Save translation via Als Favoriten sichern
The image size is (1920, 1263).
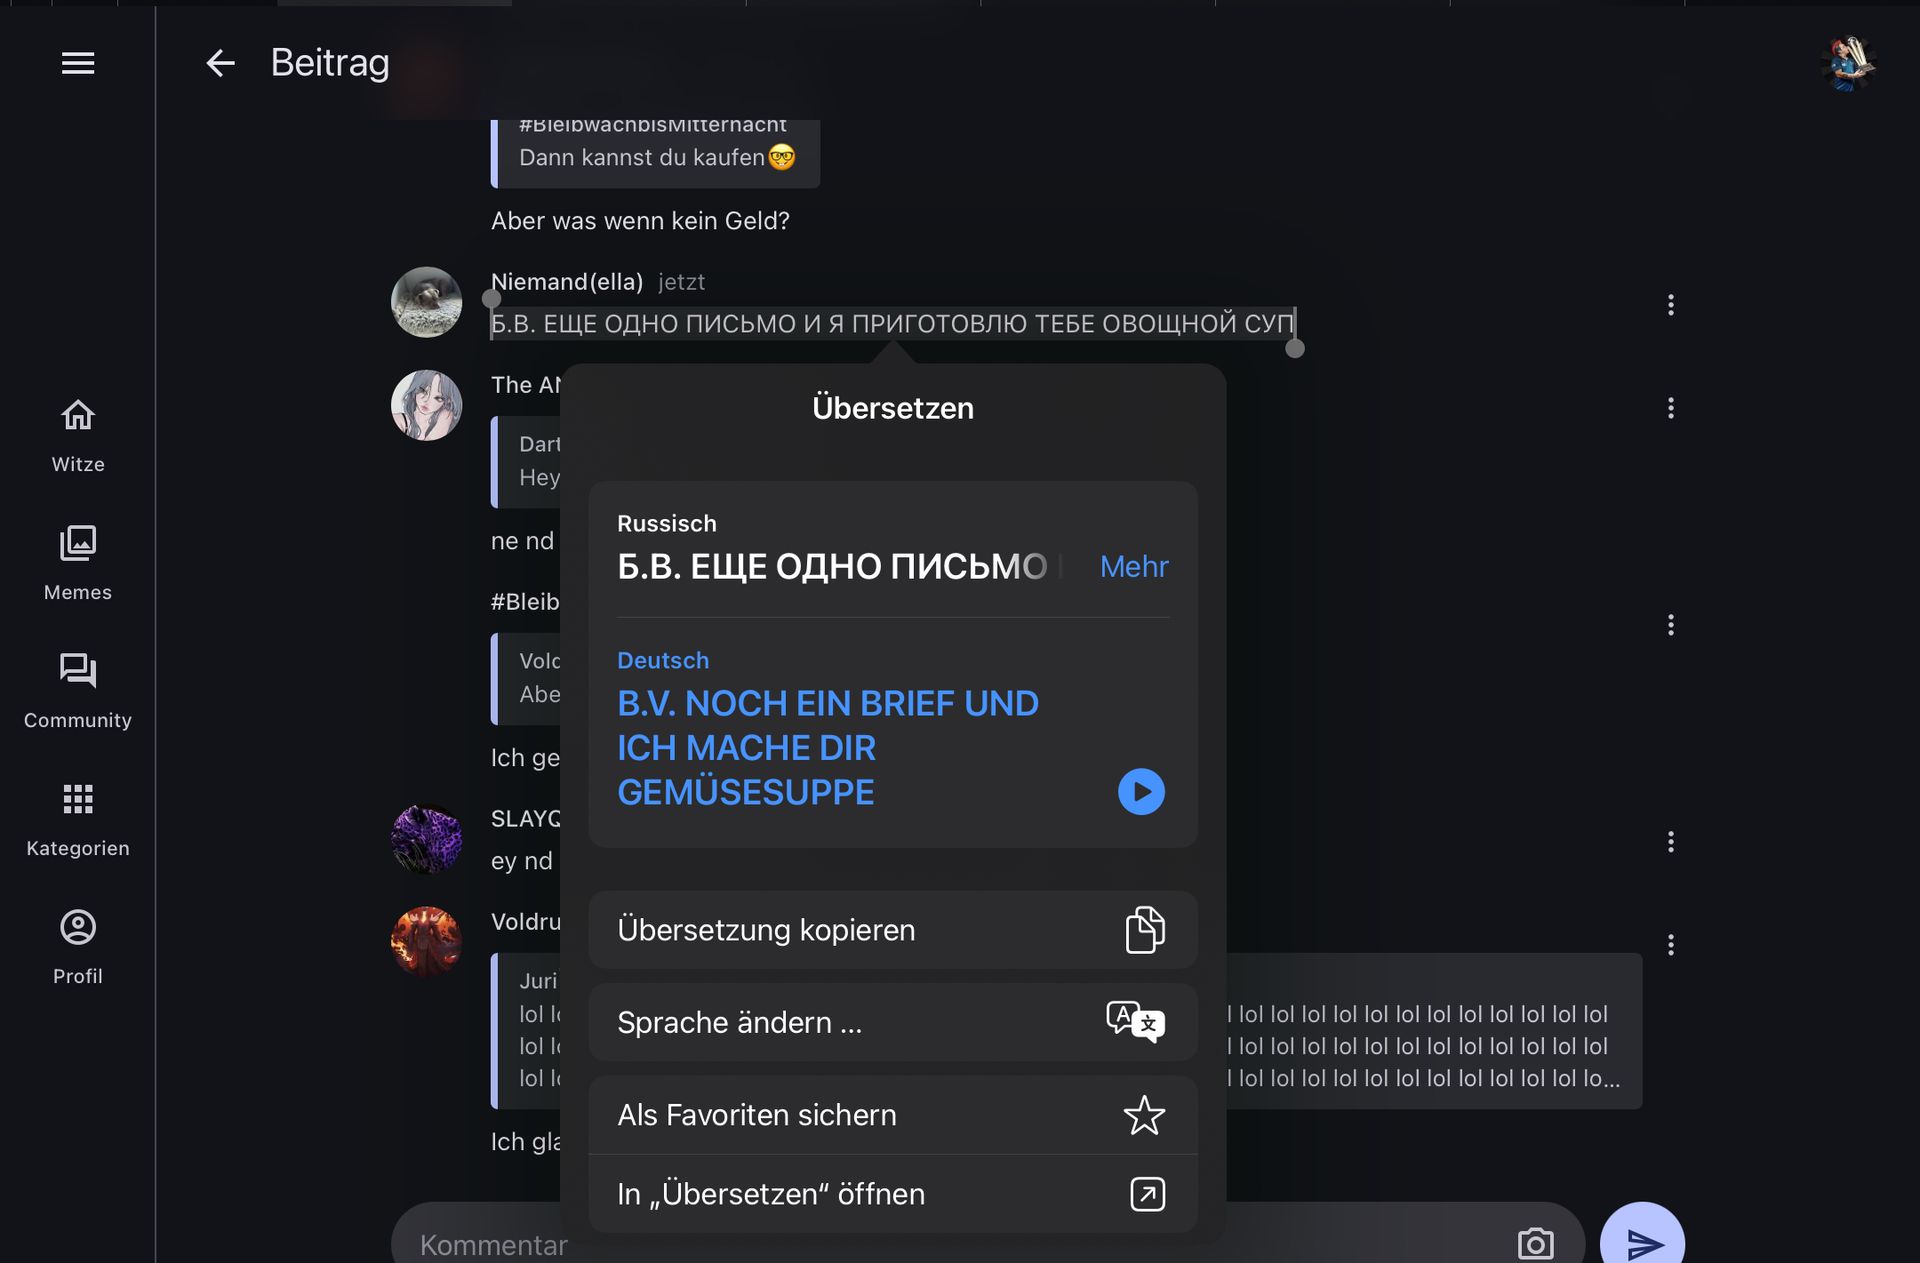(893, 1115)
